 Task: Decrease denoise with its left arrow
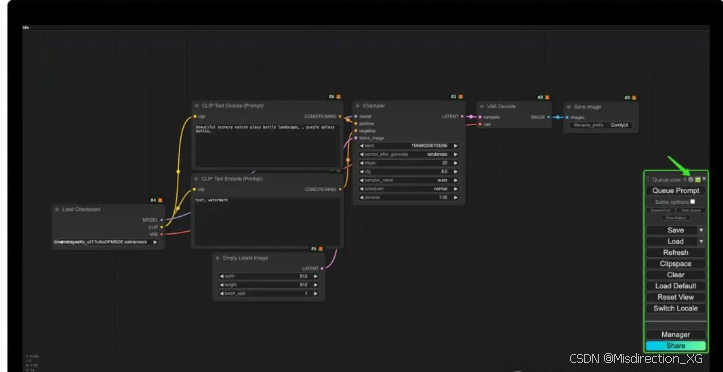point(362,197)
